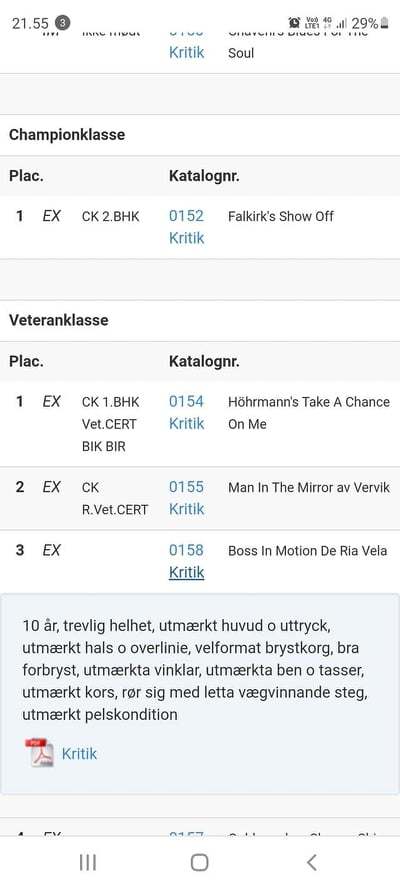Screen dimensions: 400x889
Task: Open catalog number 0154 link
Action: point(186,402)
